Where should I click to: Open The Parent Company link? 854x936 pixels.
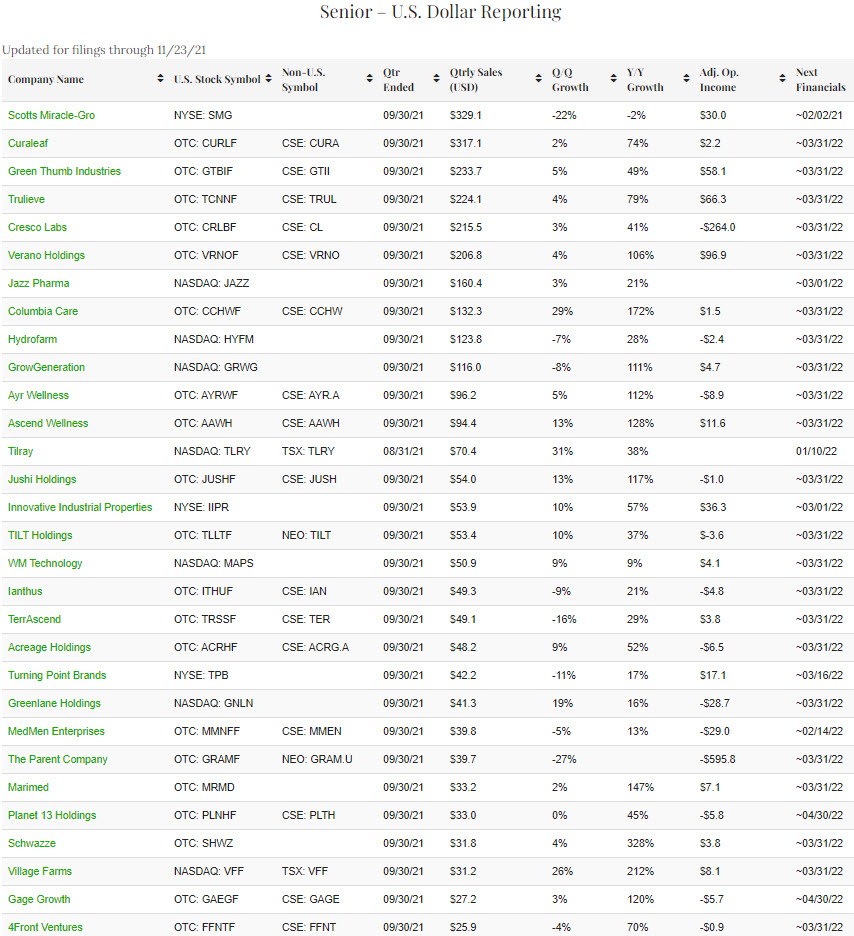[57, 759]
